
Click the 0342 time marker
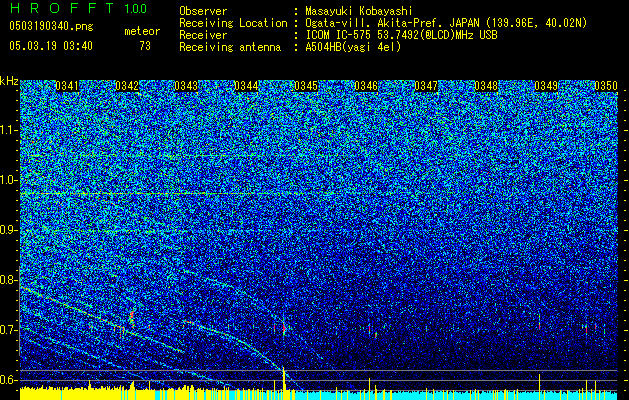pos(127,86)
